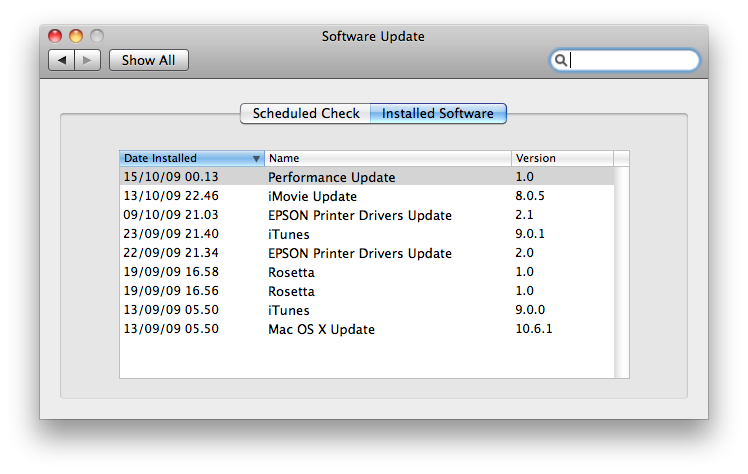The image size is (748, 474).
Task: Go forward with the right arrow button
Action: (87, 60)
